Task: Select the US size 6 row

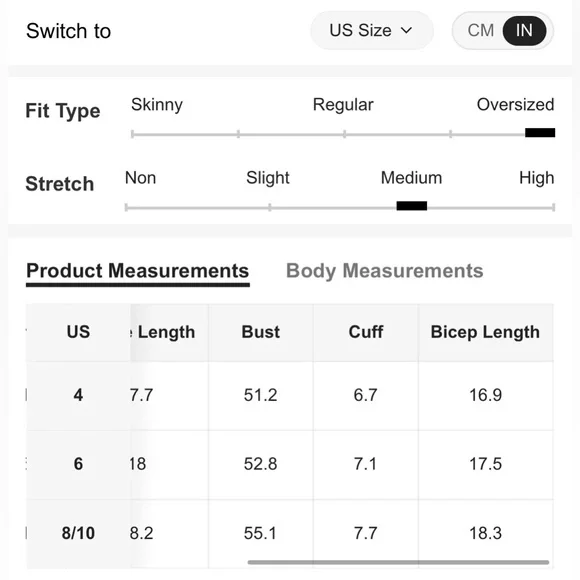Action: pyautogui.click(x=290, y=464)
